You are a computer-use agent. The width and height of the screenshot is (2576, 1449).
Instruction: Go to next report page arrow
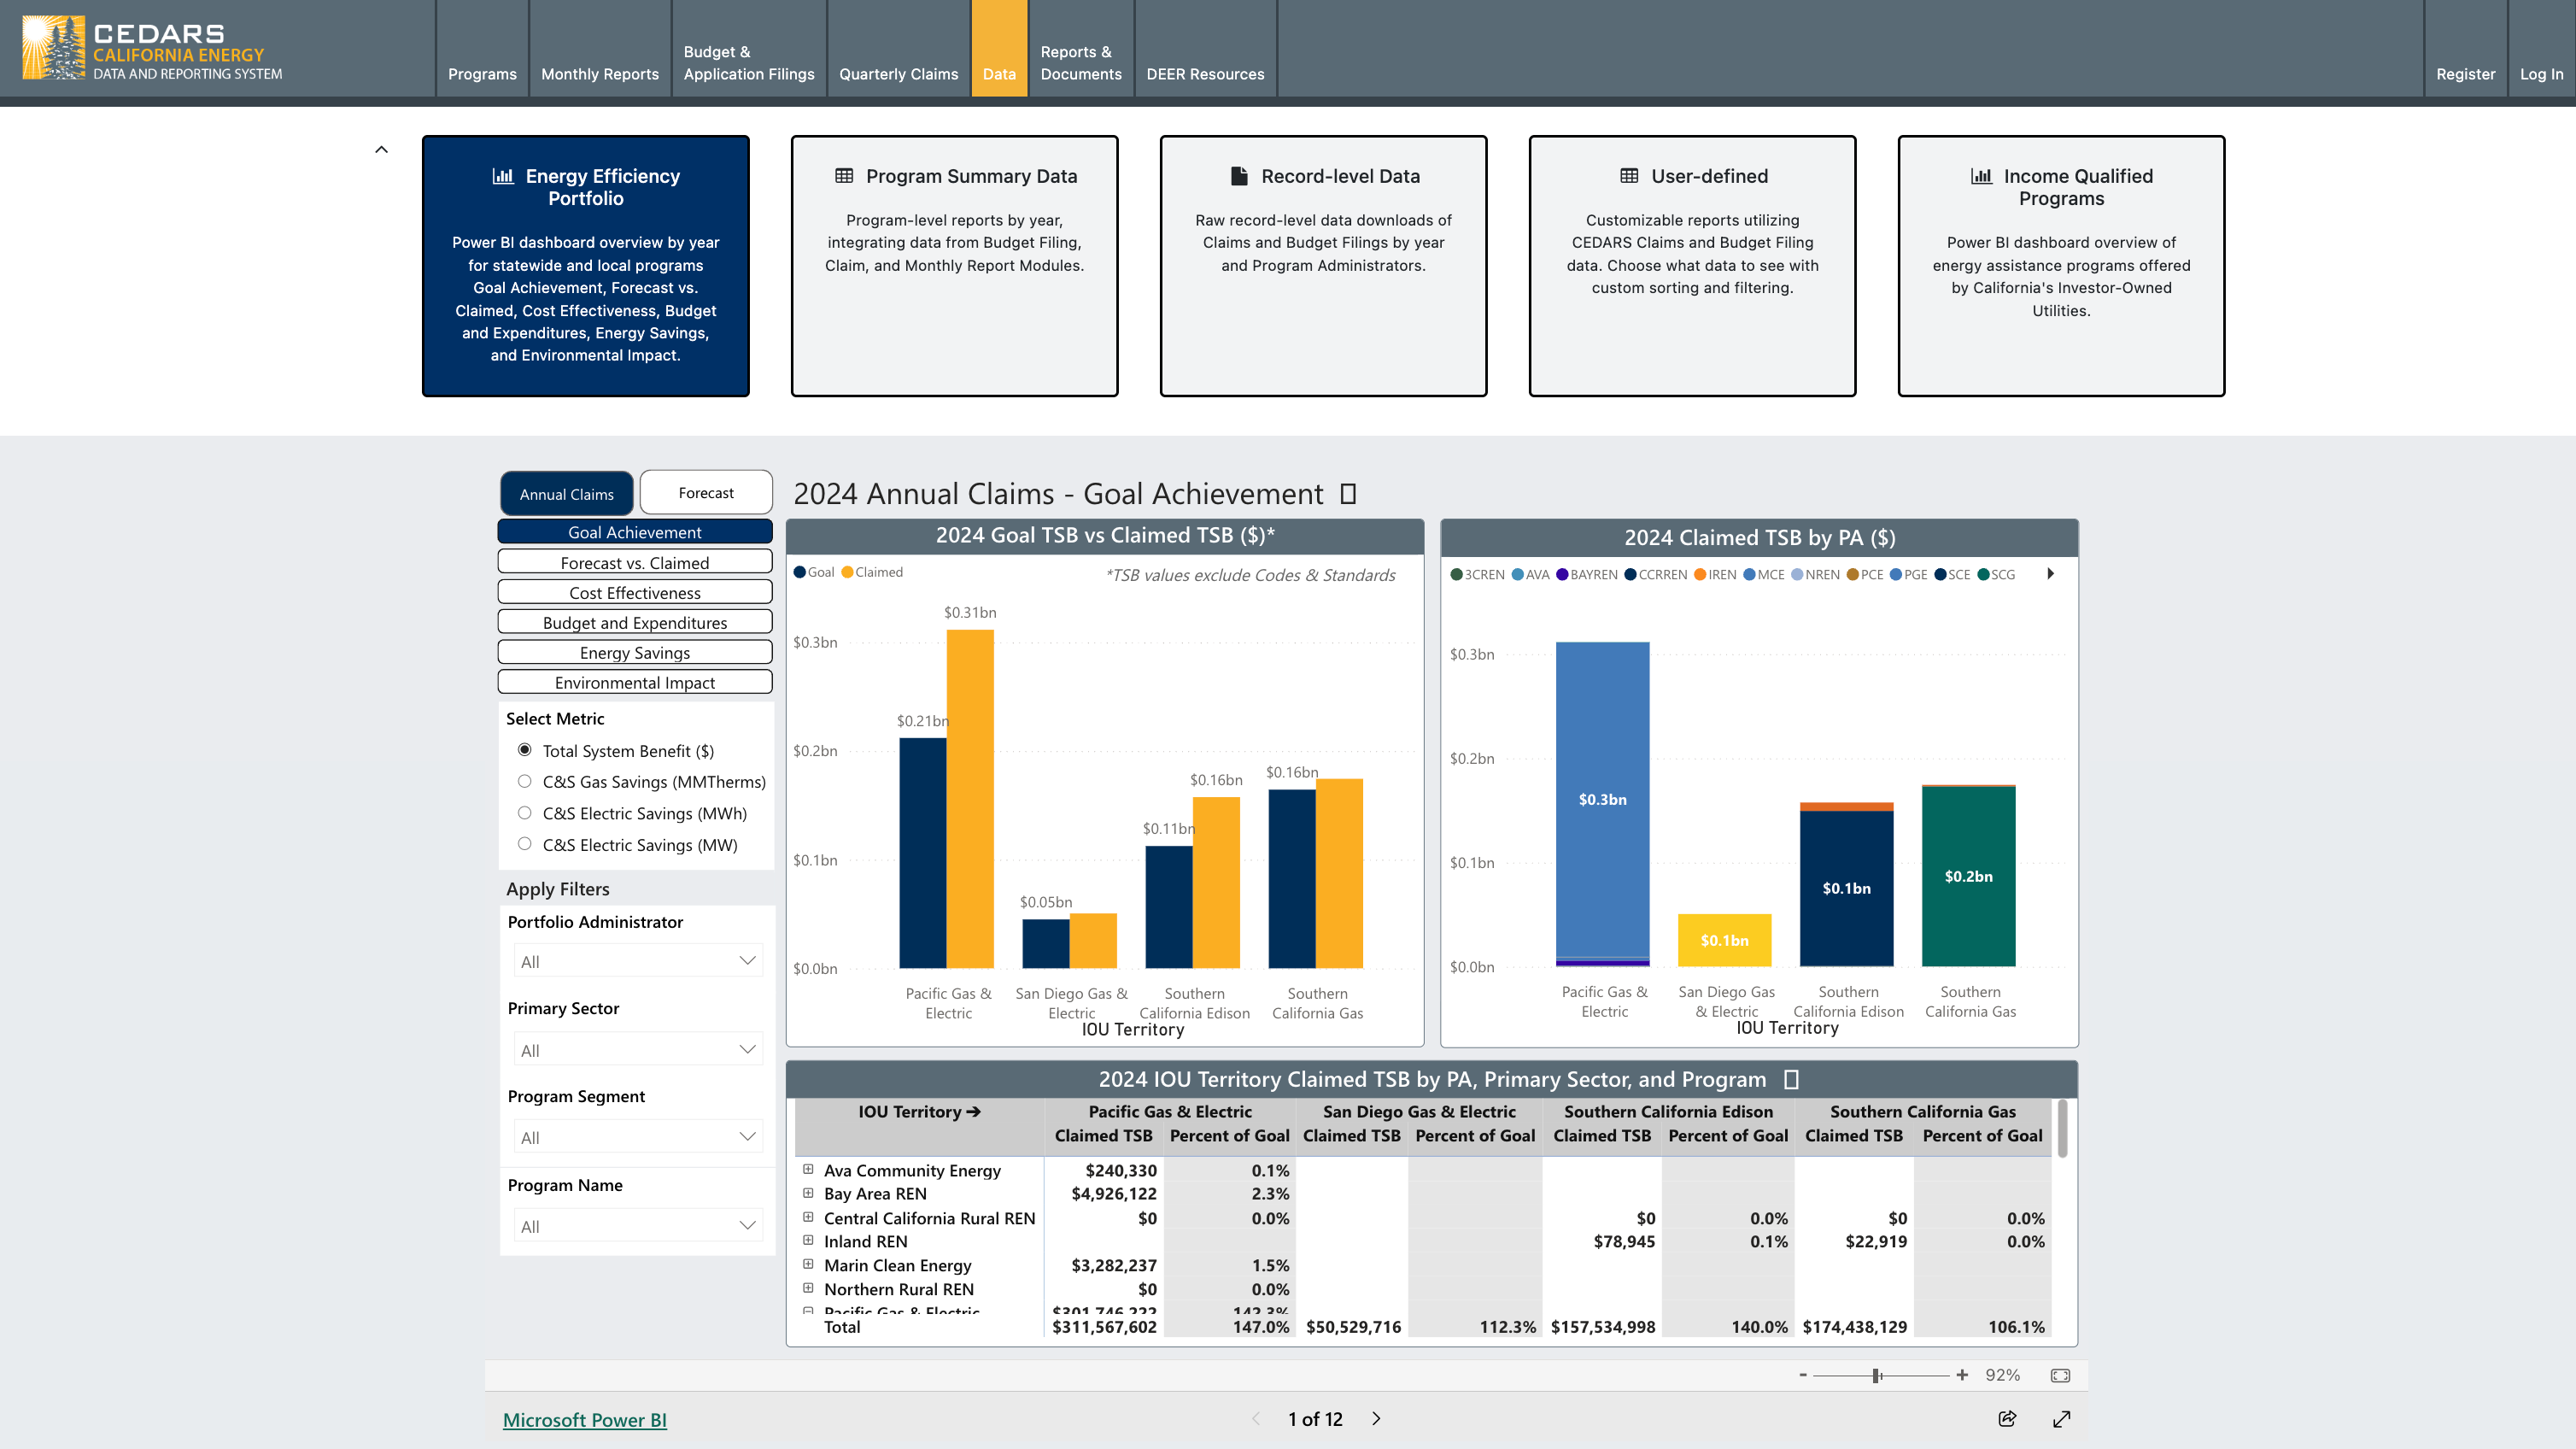1376,1419
